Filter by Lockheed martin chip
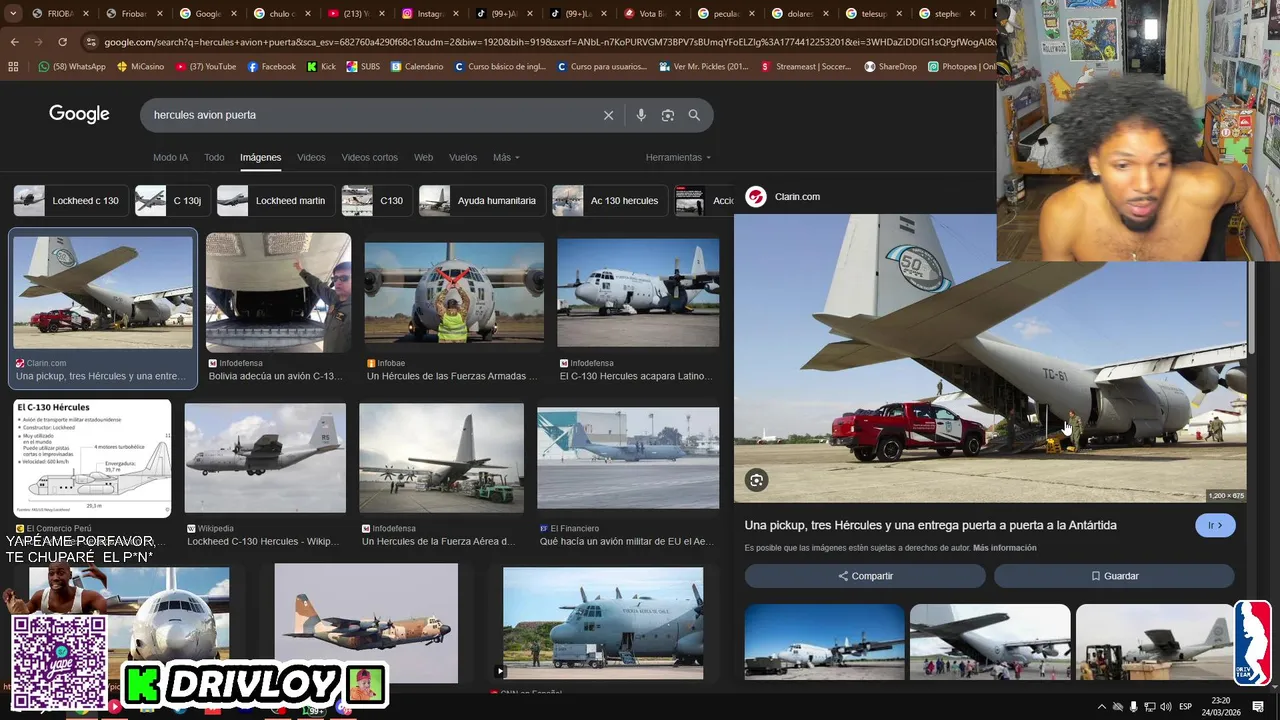 click(275, 201)
